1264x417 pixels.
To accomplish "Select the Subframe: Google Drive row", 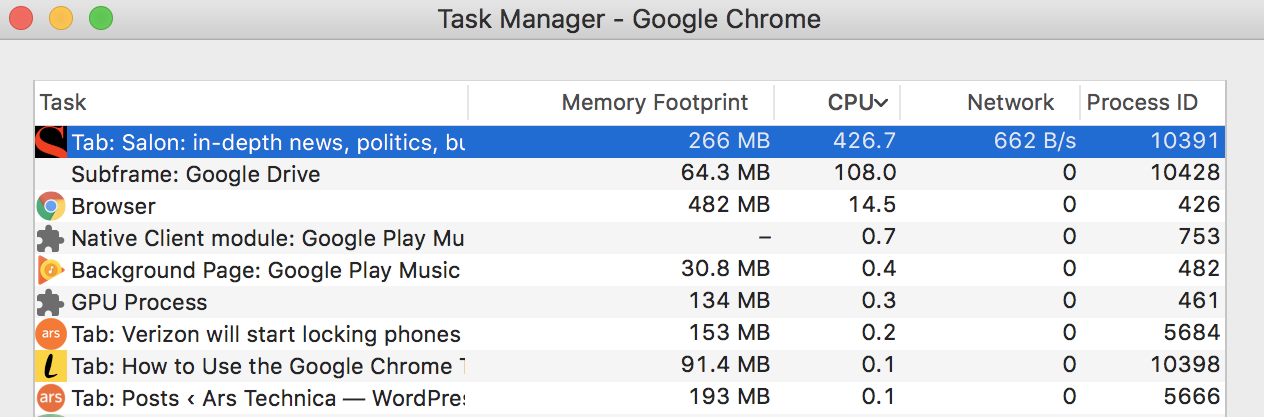I will [630, 174].
